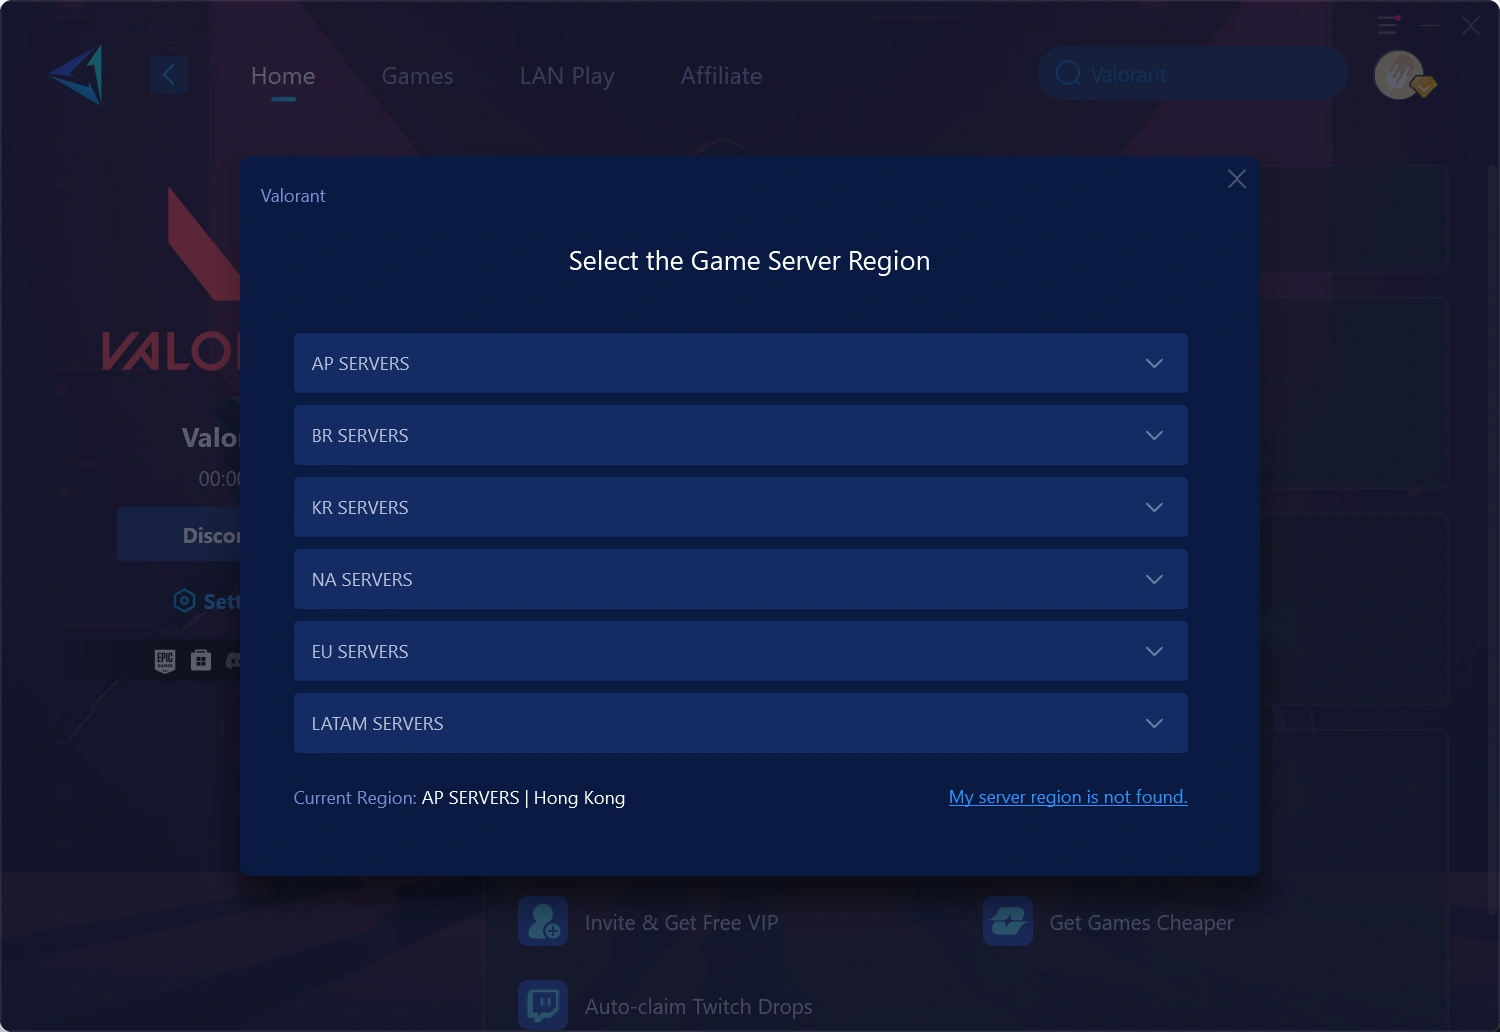Image resolution: width=1500 pixels, height=1032 pixels.
Task: Click the search magnifier icon
Action: 1068,74
